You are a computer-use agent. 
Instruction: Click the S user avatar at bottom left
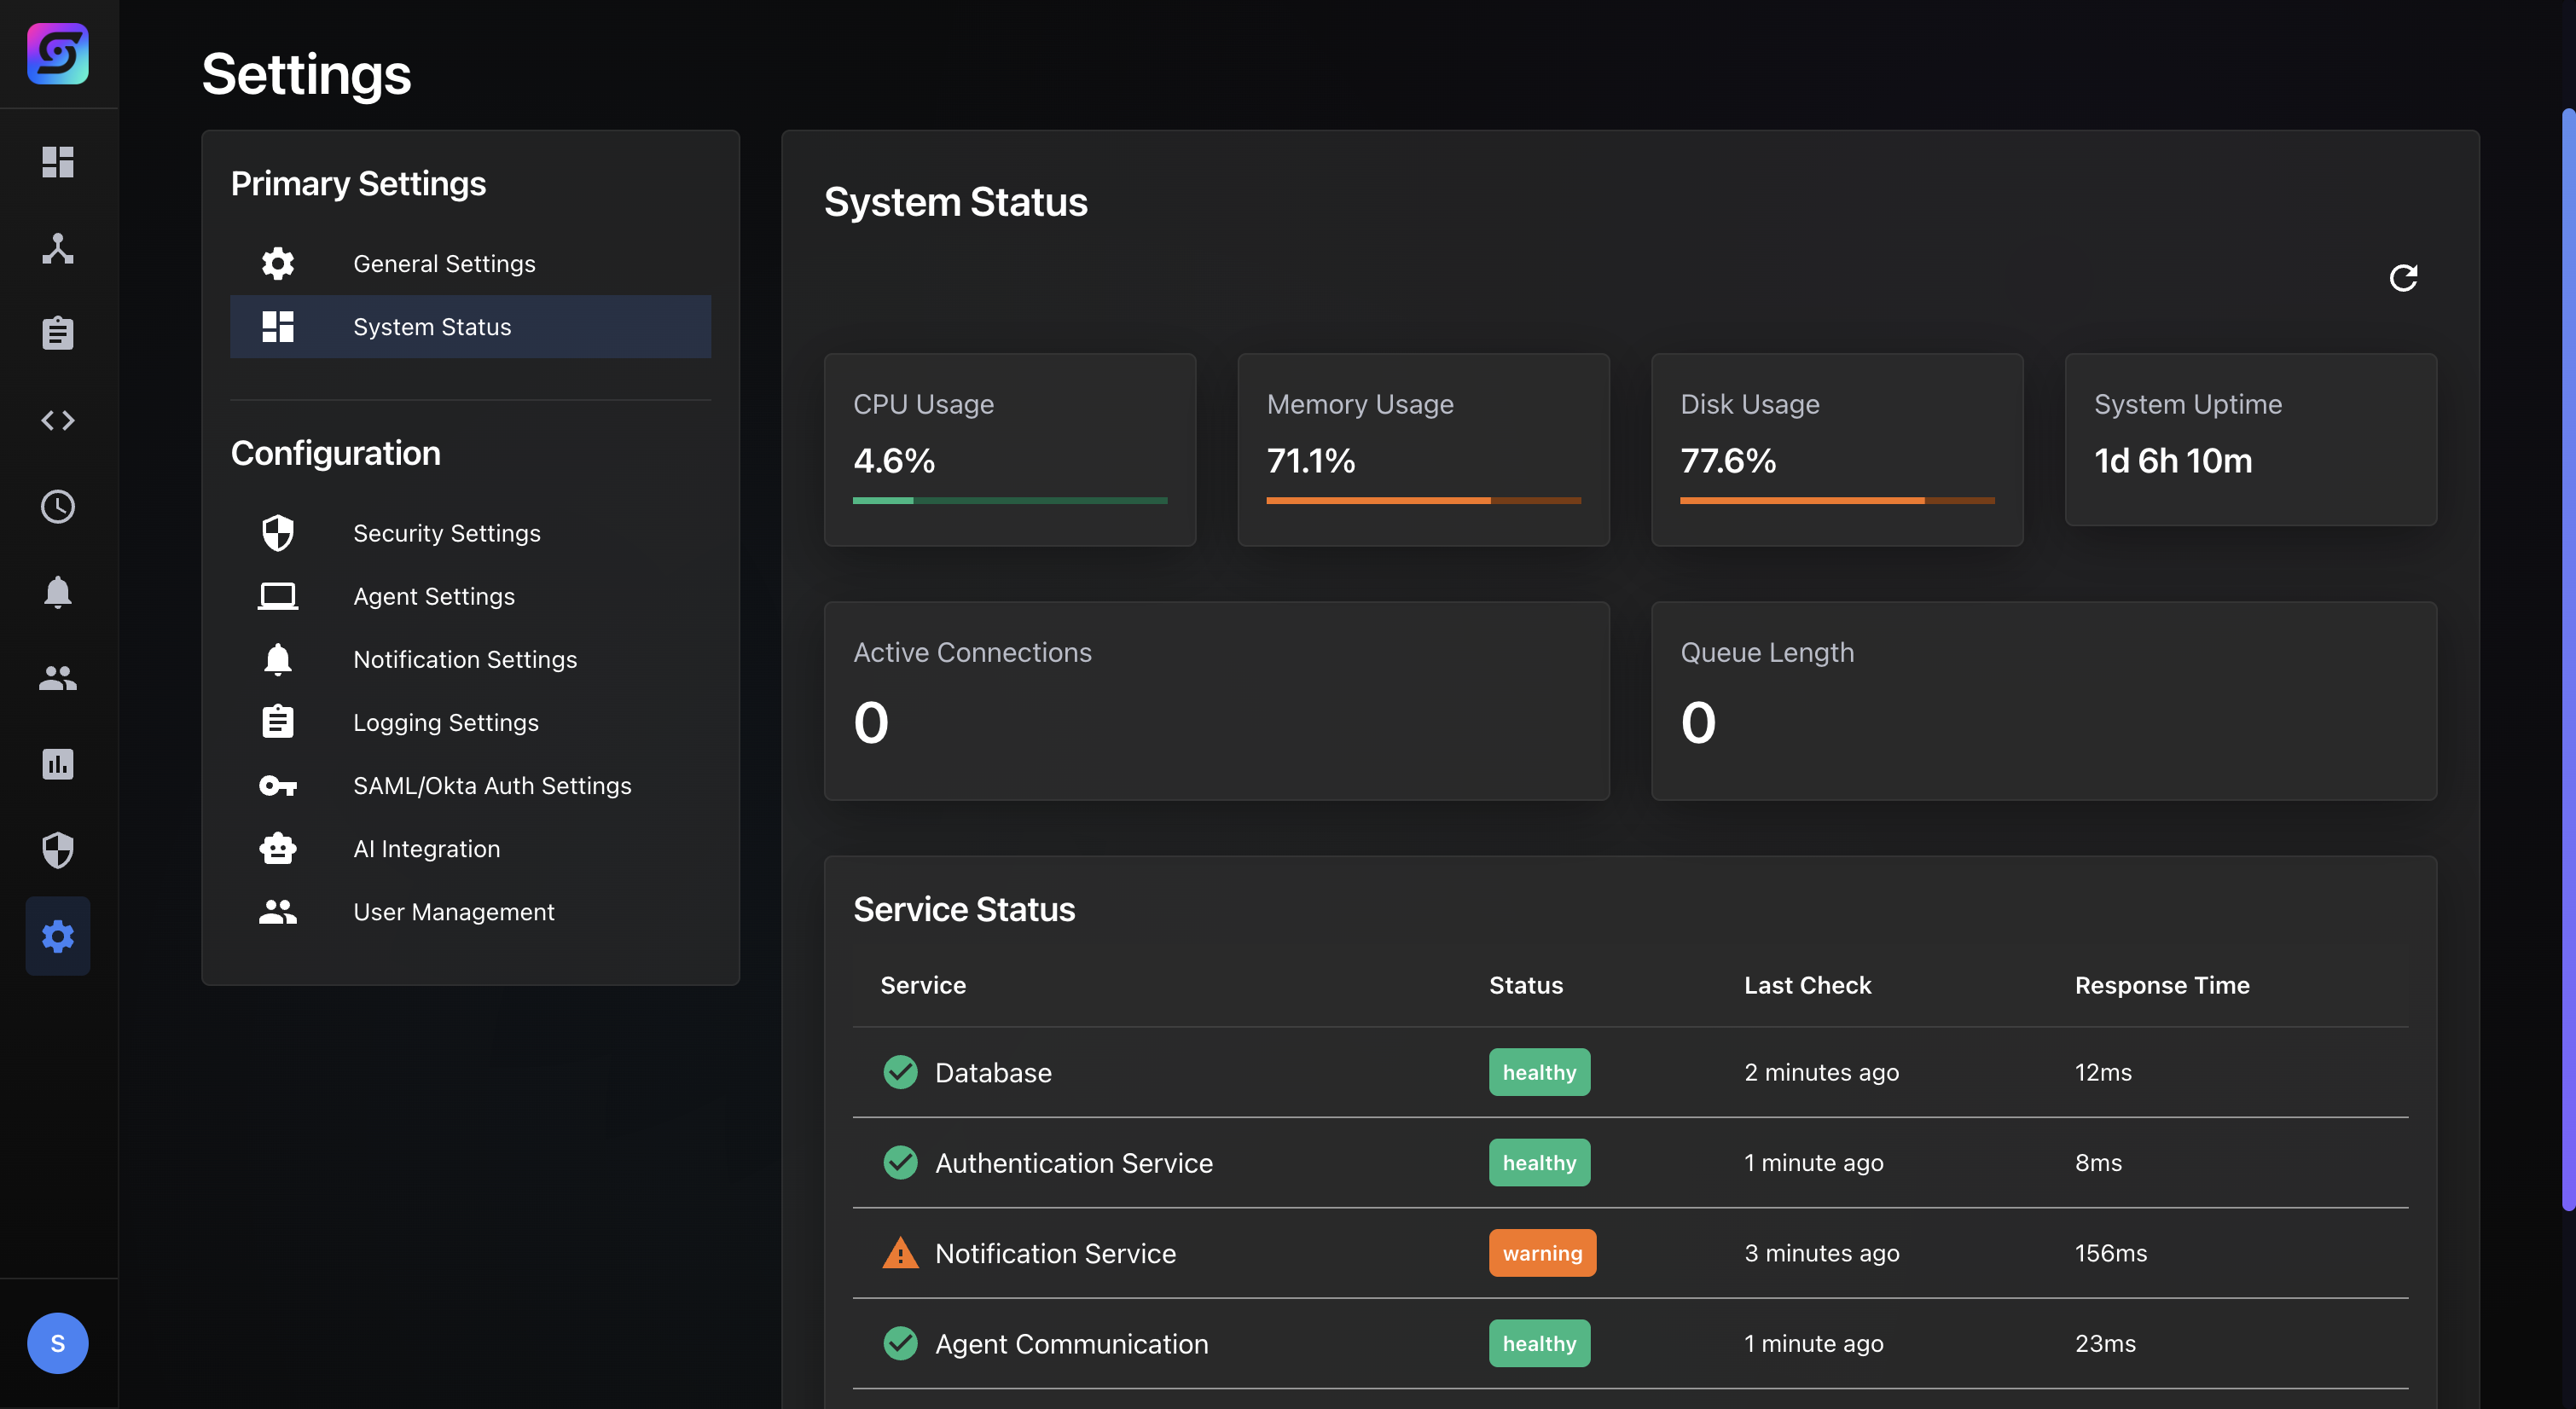(58, 1343)
